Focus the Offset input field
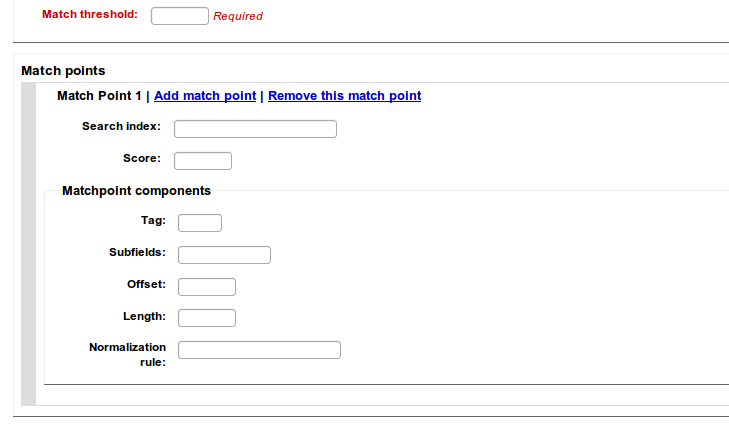The width and height of the screenshot is (729, 425). coord(207,287)
